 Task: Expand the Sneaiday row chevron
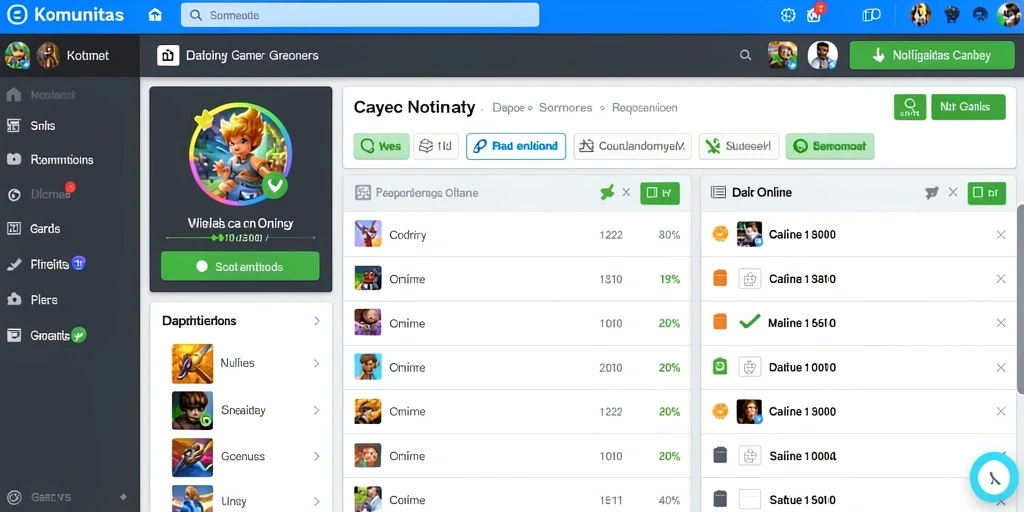pos(317,410)
